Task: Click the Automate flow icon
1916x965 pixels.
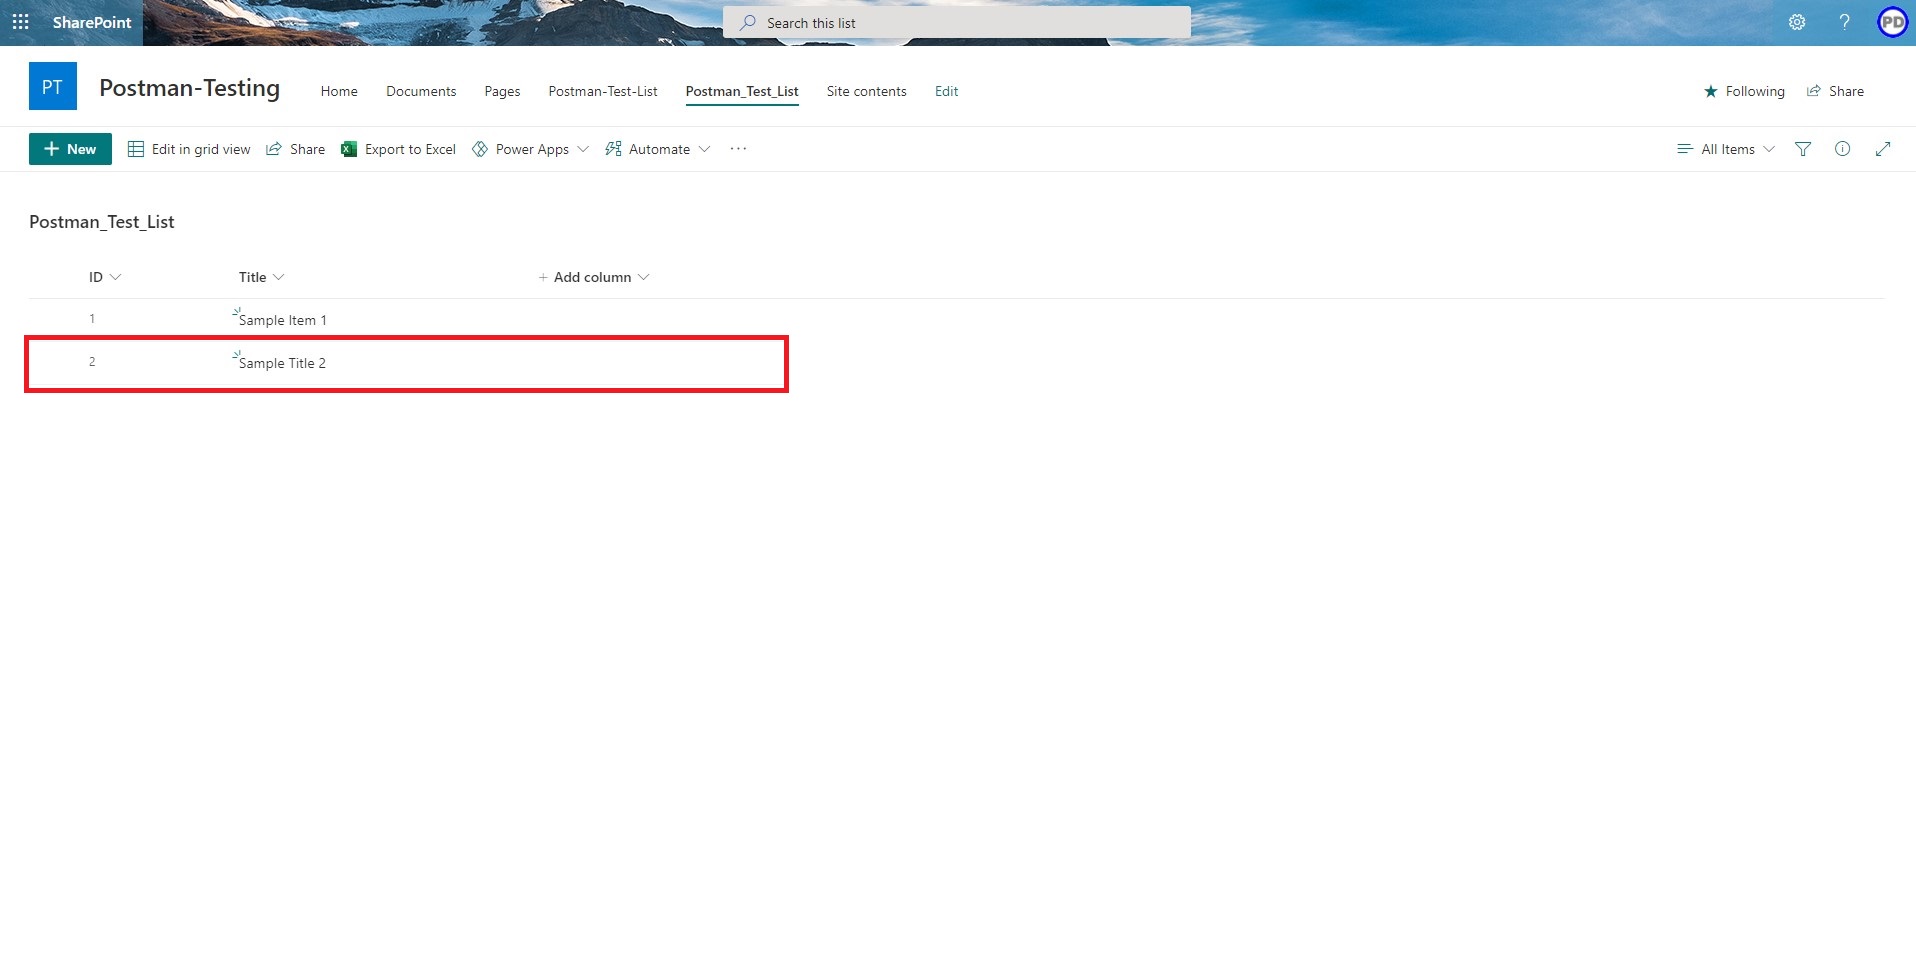Action: tap(613, 149)
